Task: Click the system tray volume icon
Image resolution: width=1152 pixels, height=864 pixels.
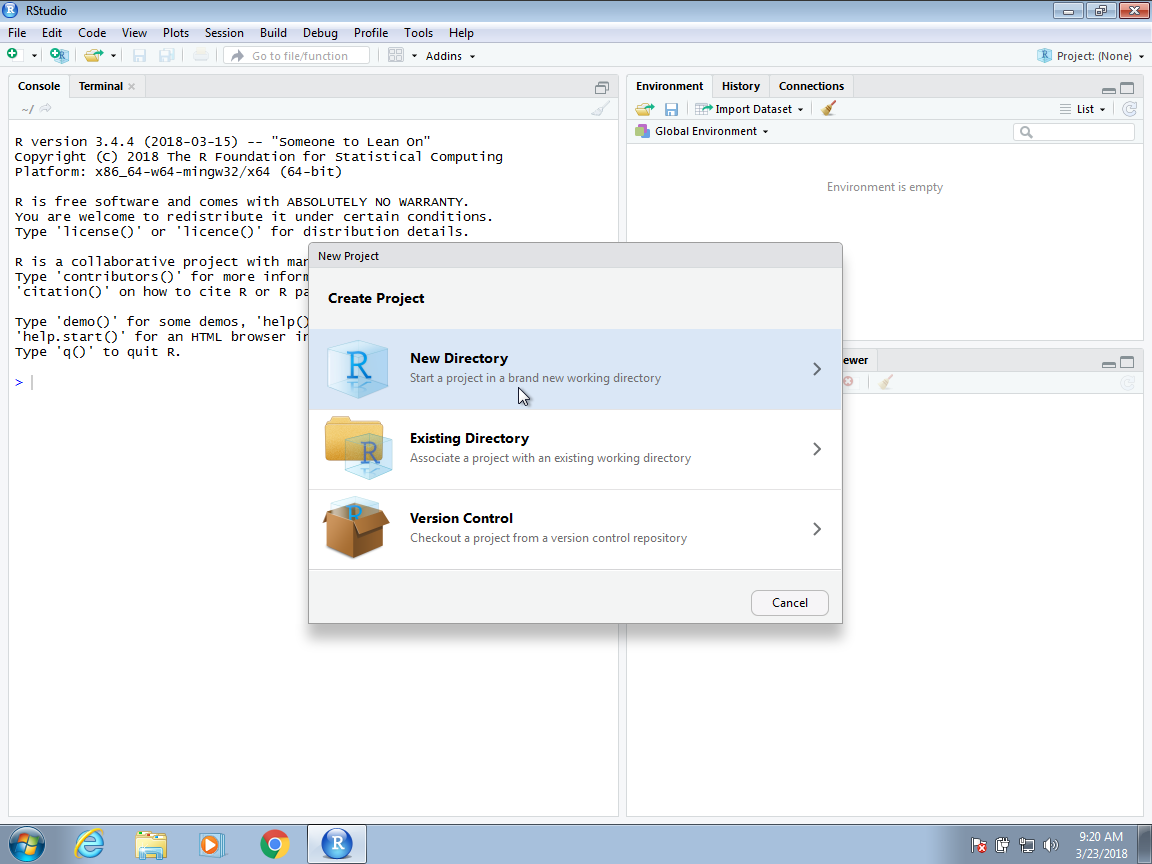Action: click(x=1051, y=845)
